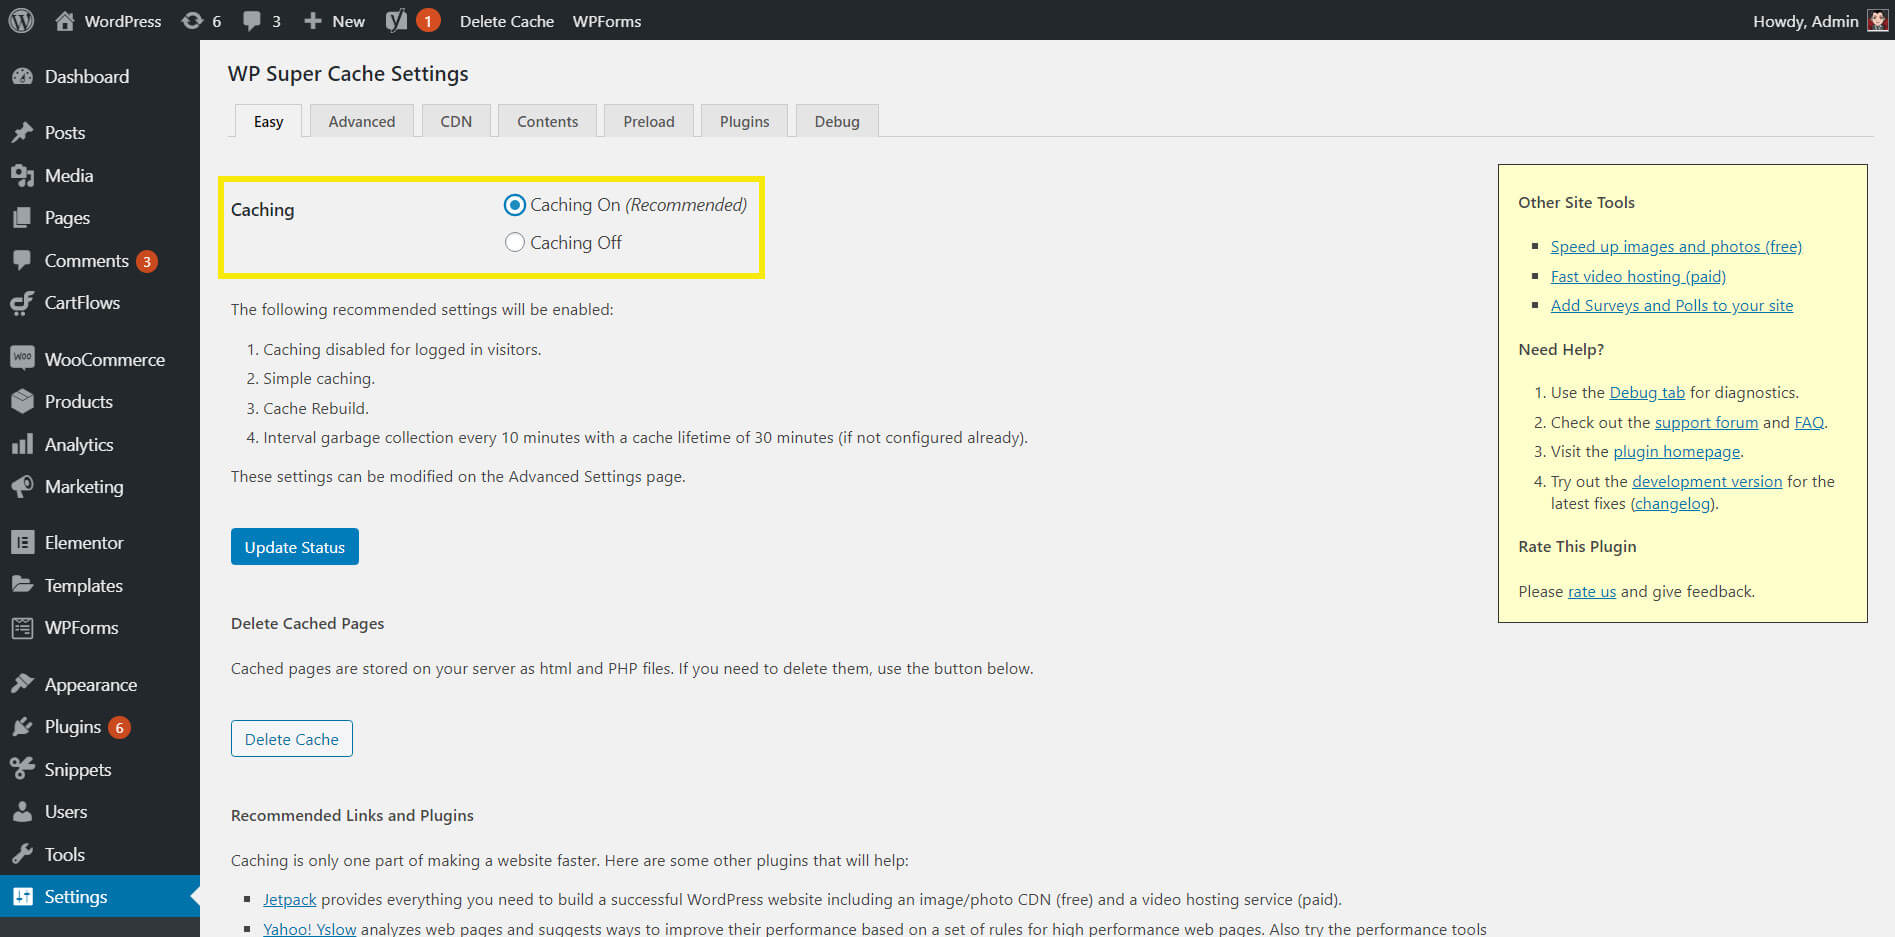
Task: Click the CartFlows sidebar icon
Action: point(22,303)
